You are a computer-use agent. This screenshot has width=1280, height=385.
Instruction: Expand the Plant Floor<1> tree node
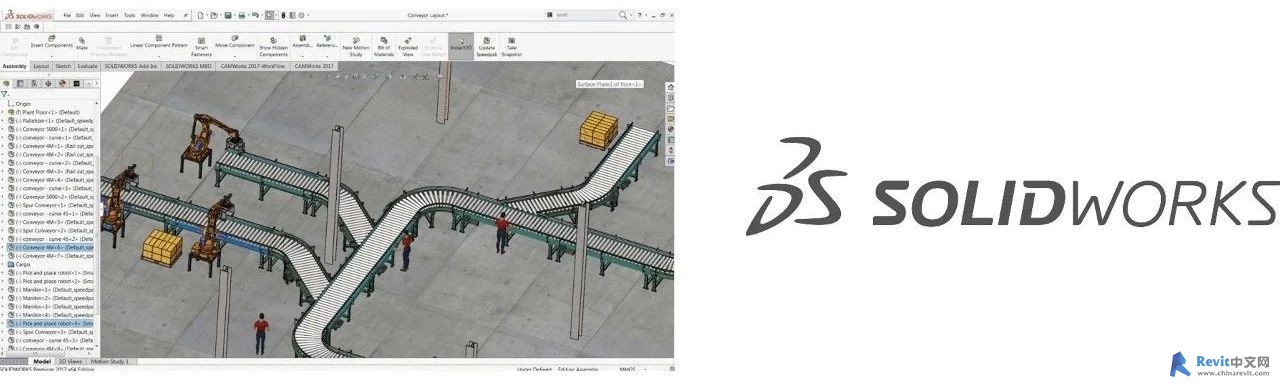tap(3, 113)
